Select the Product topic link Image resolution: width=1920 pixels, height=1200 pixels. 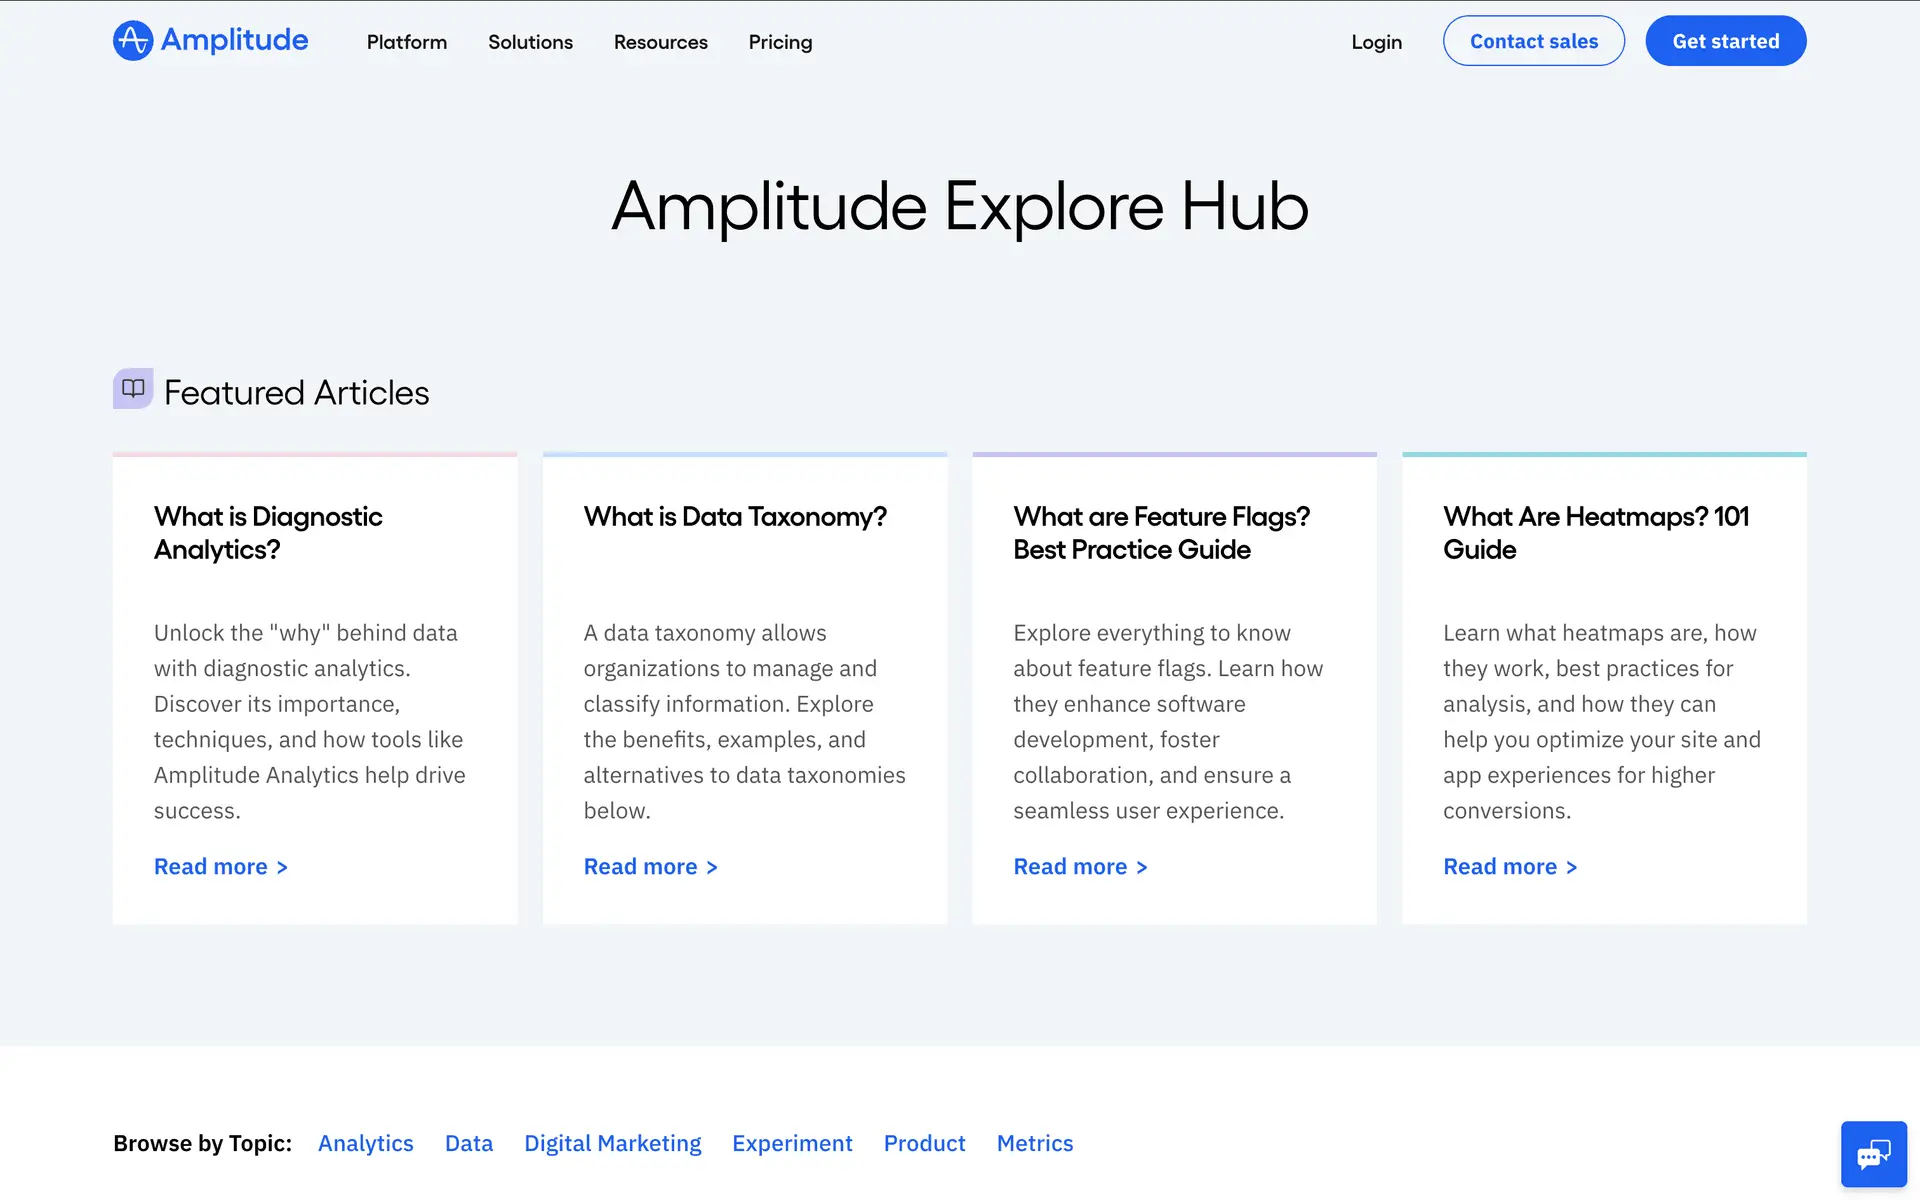click(x=924, y=1143)
